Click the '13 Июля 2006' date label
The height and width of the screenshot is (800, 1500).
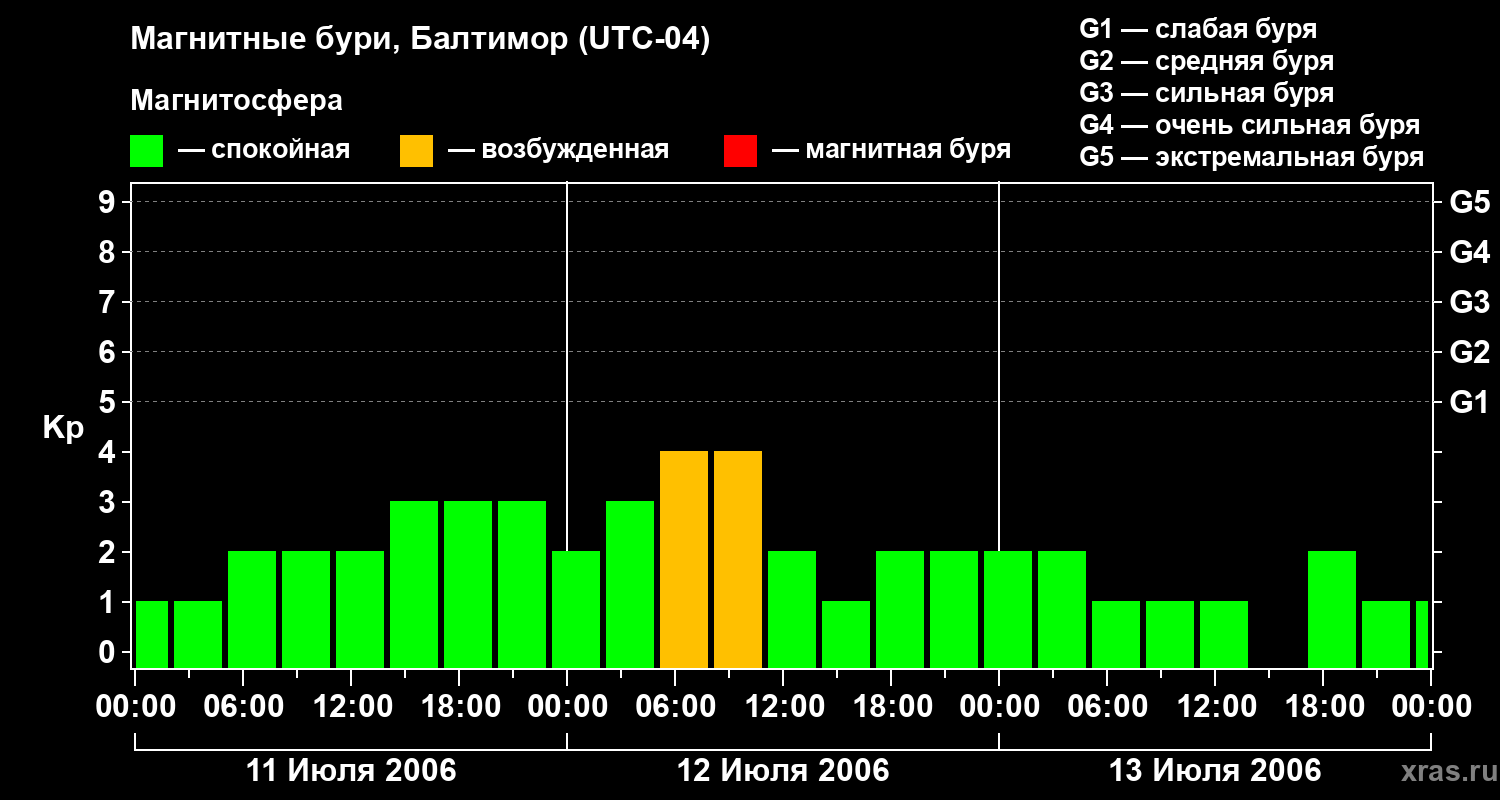[x=1215, y=771]
